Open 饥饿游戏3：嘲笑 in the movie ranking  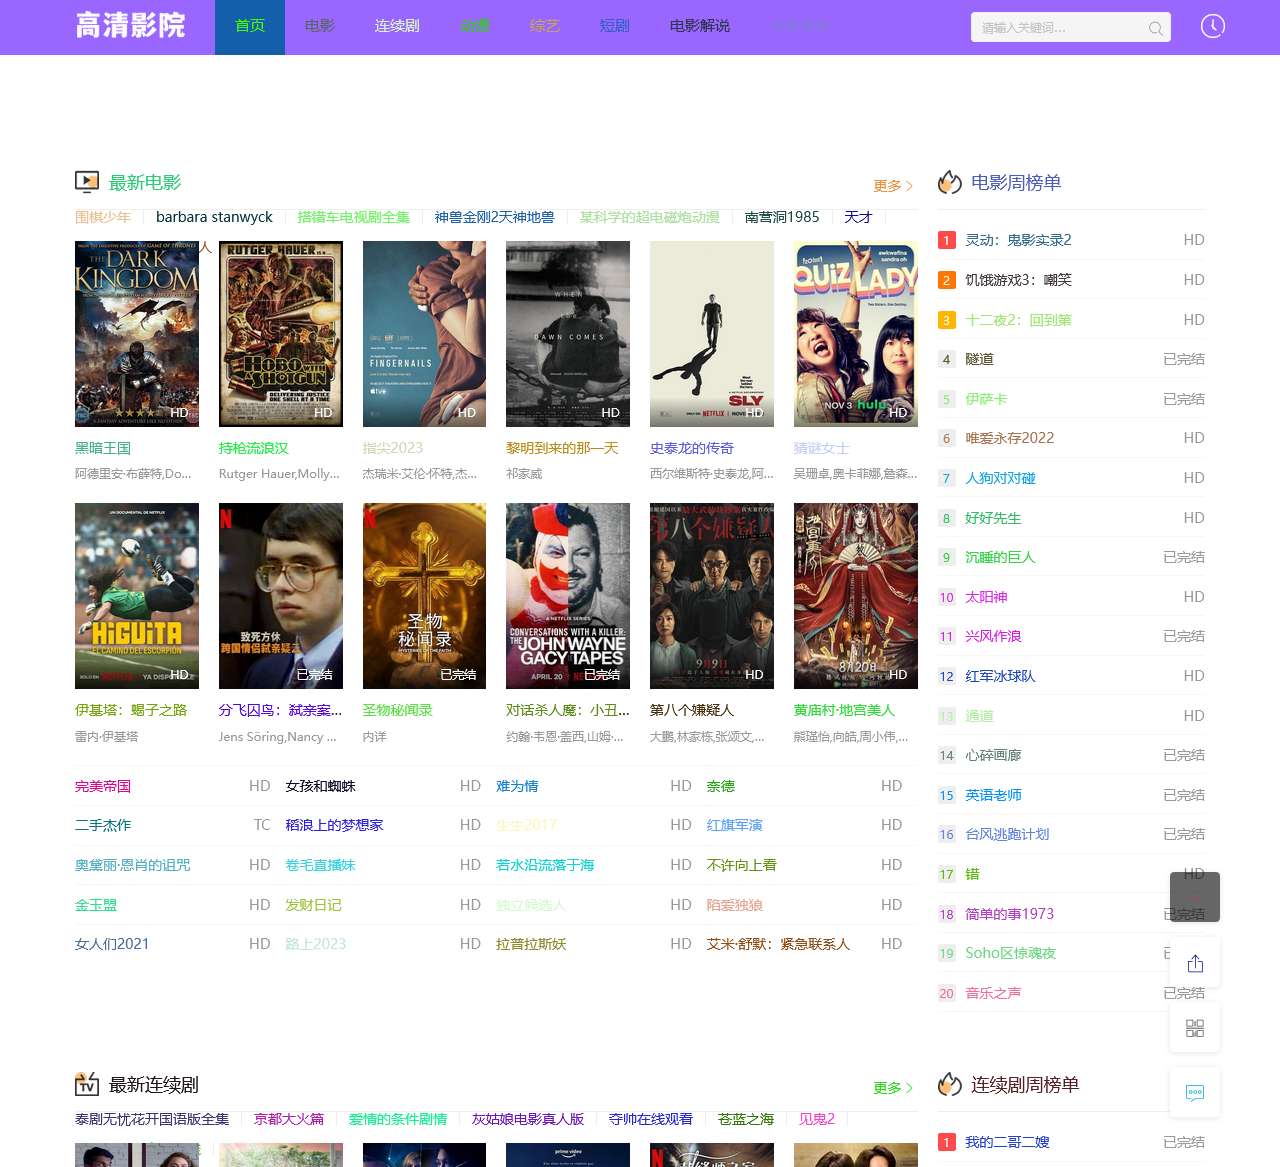tap(1019, 280)
